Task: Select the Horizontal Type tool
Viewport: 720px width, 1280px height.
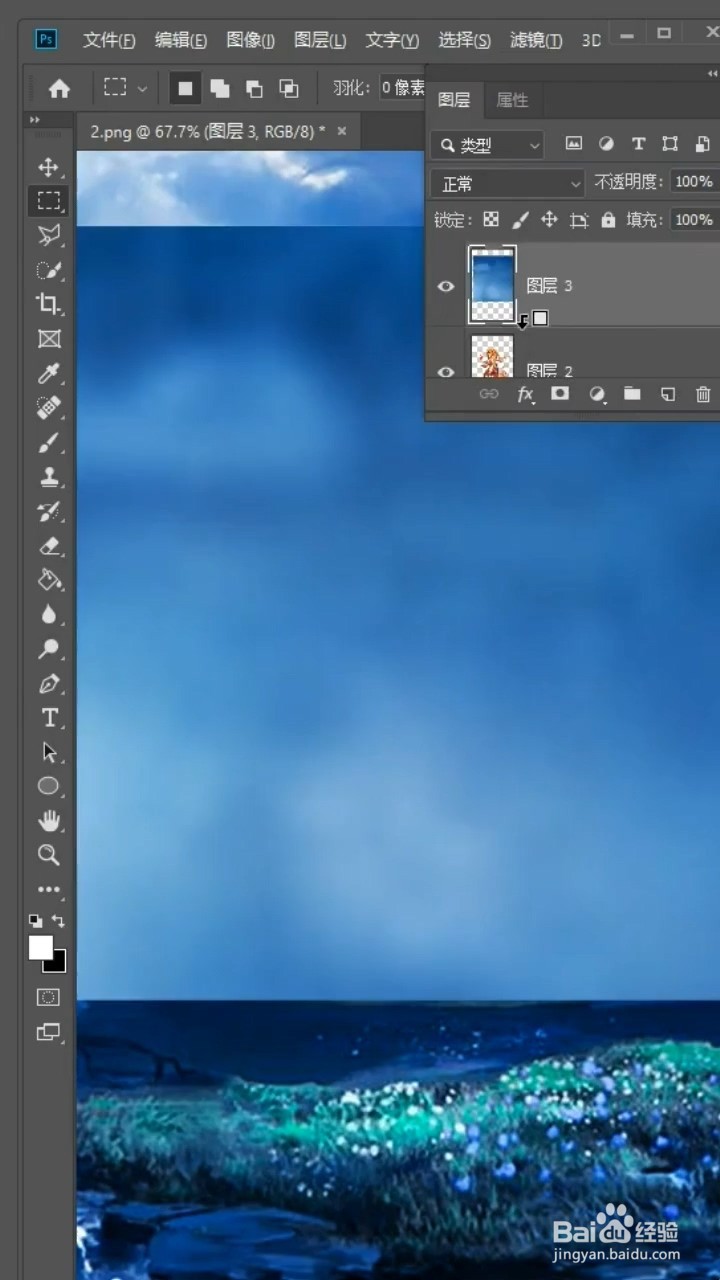Action: pos(48,718)
